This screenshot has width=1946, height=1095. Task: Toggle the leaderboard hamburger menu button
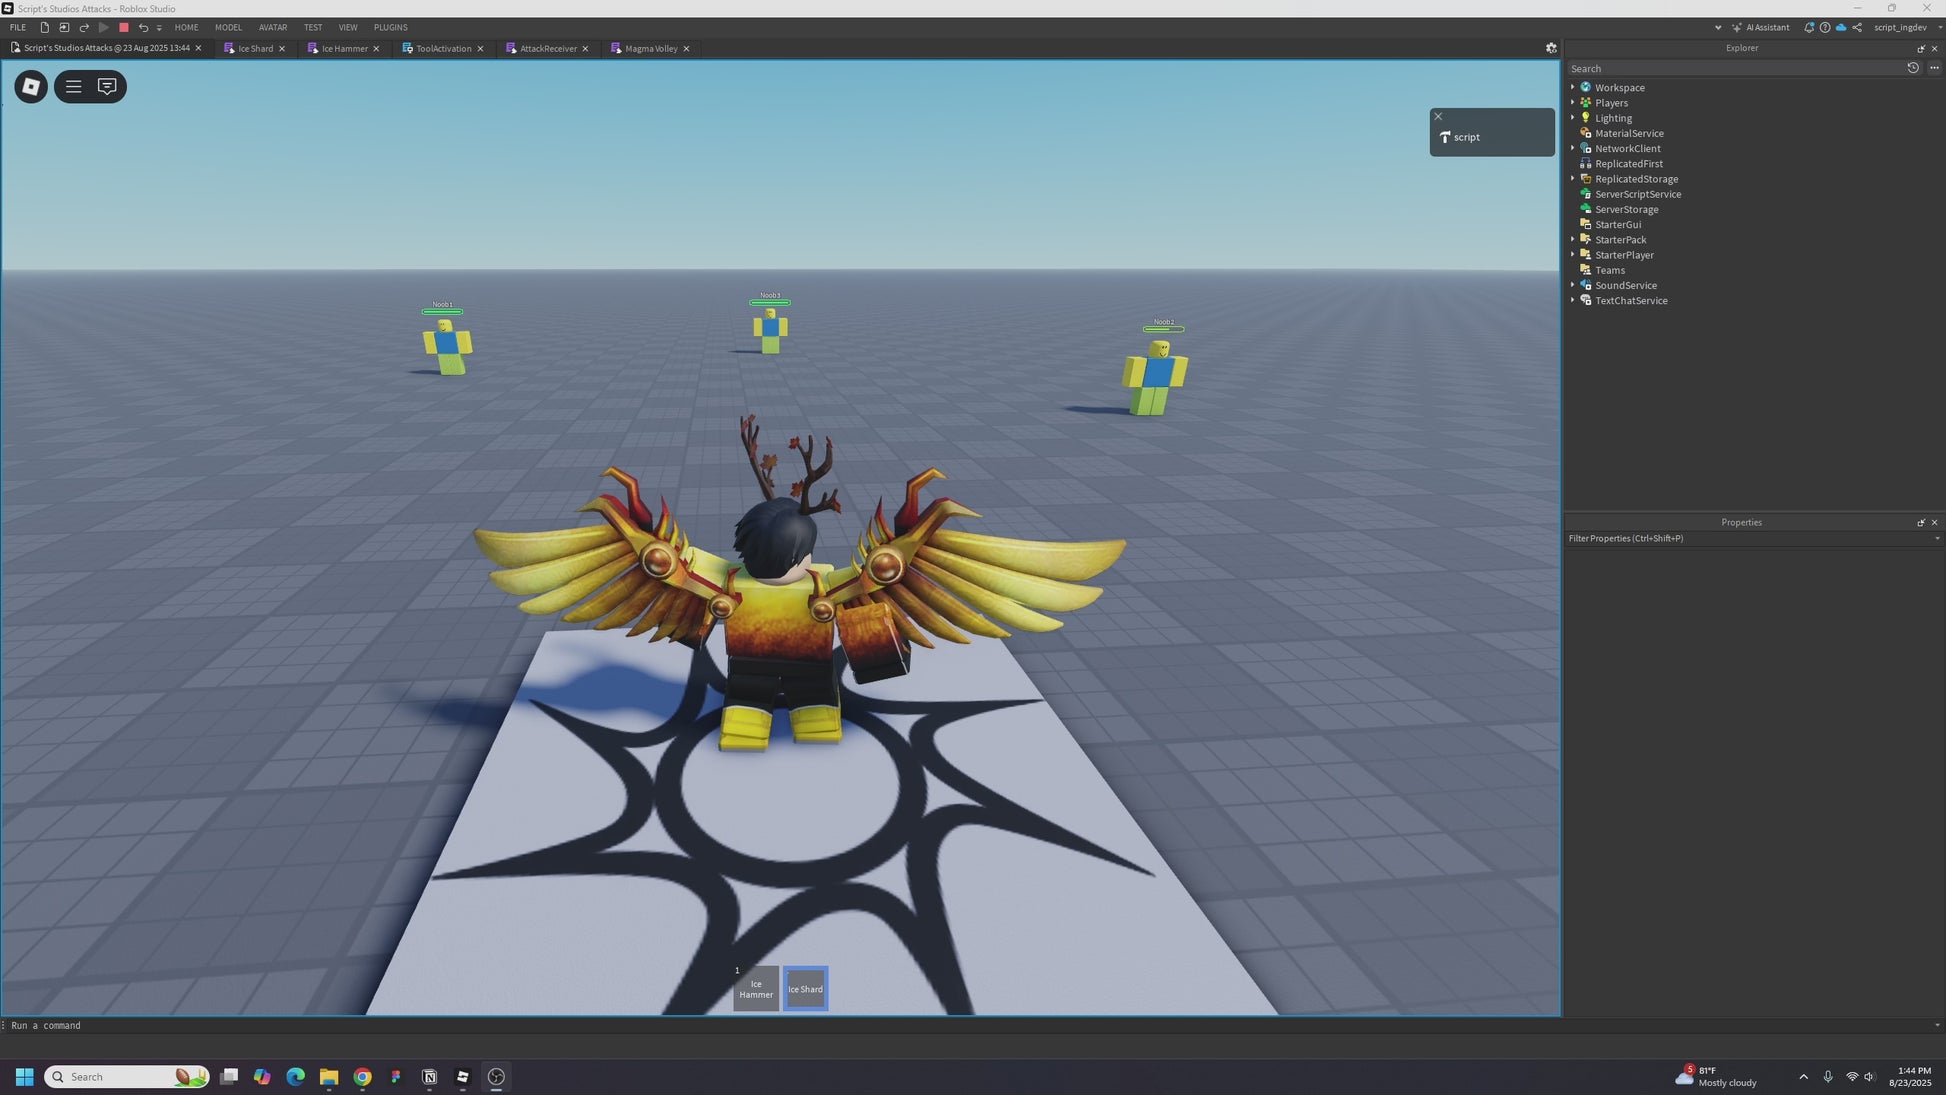pyautogui.click(x=73, y=87)
